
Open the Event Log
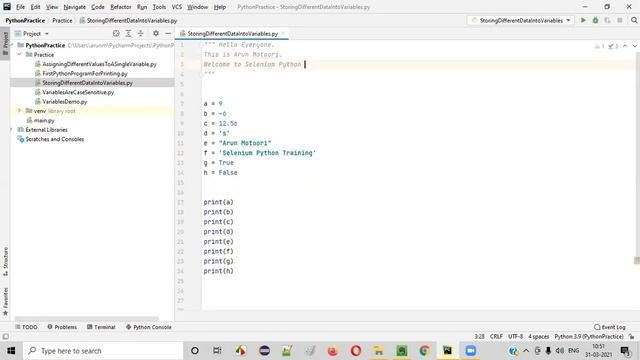click(610, 327)
